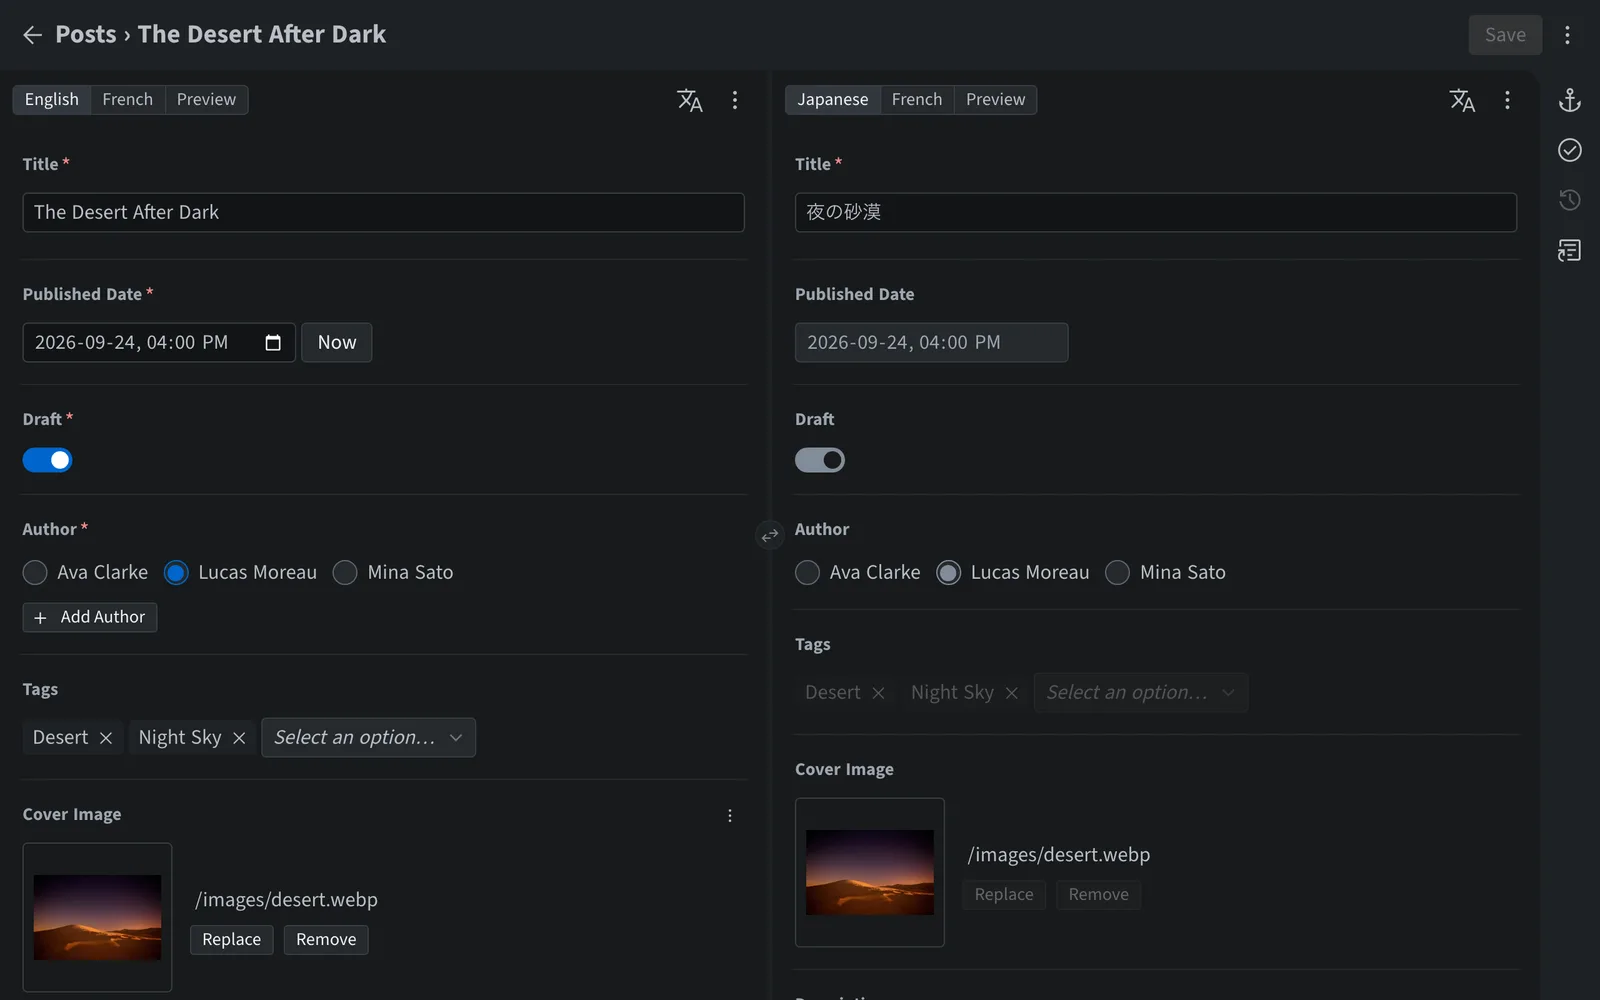Viewport: 1600px width, 1000px height.
Task: Click the swap arrows icon between panes
Action: click(769, 536)
